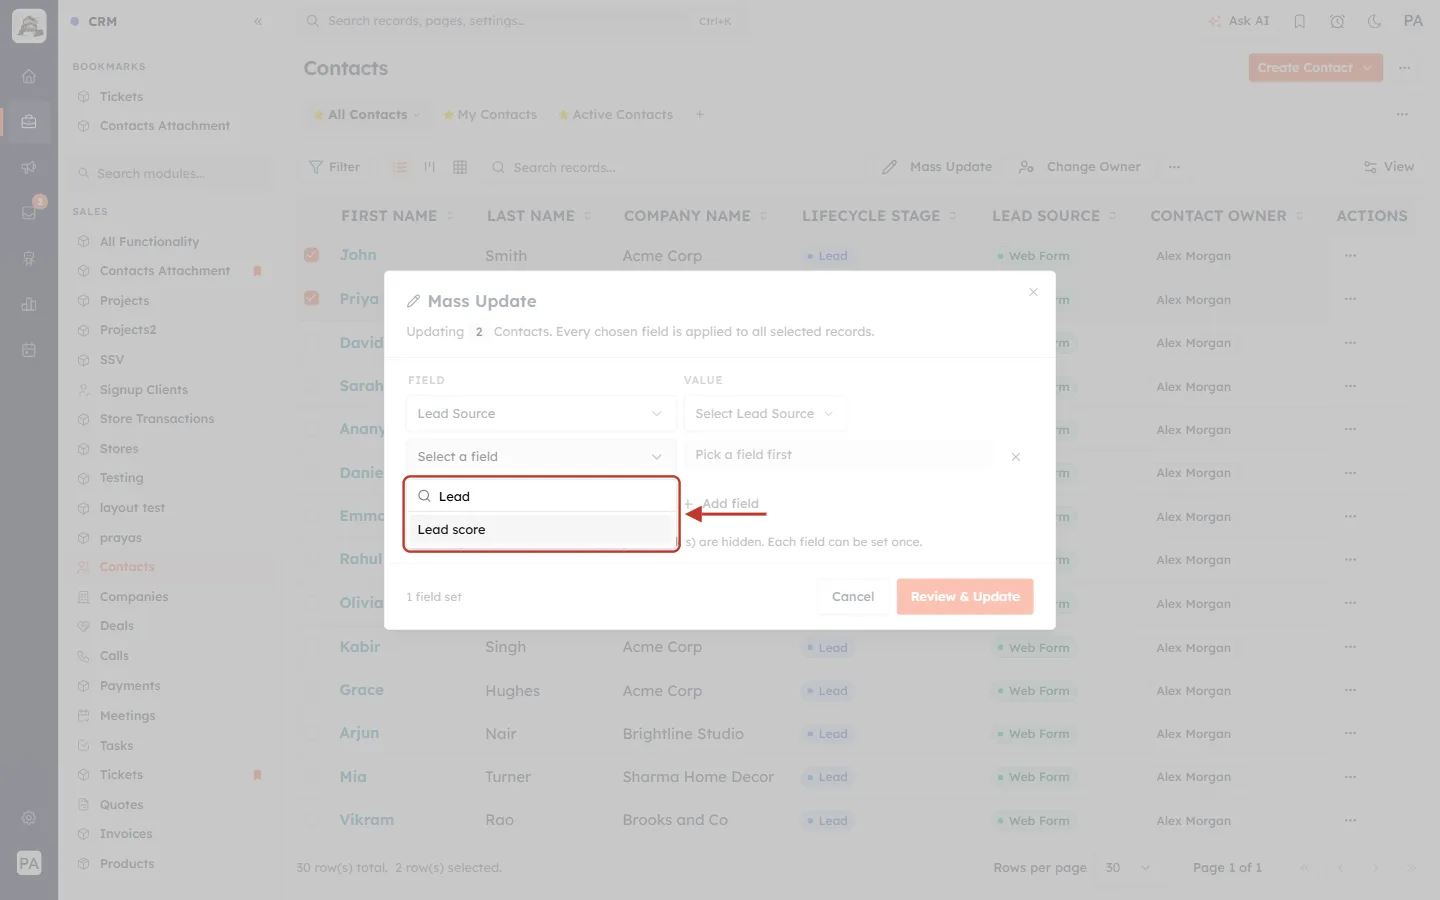The width and height of the screenshot is (1440, 900).
Task: Switch to the My Contacts tab
Action: [x=491, y=115]
